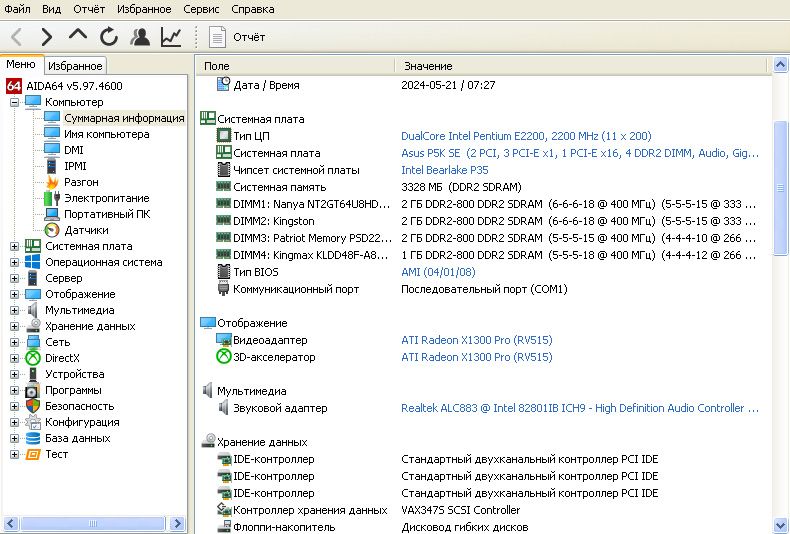Open the Realtek ALC883 audio link
This screenshot has width=790, height=534.
pos(580,408)
